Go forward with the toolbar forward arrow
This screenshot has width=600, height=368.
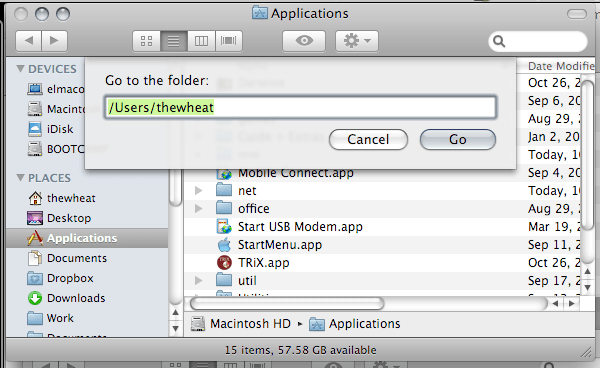pyautogui.click(x=54, y=41)
